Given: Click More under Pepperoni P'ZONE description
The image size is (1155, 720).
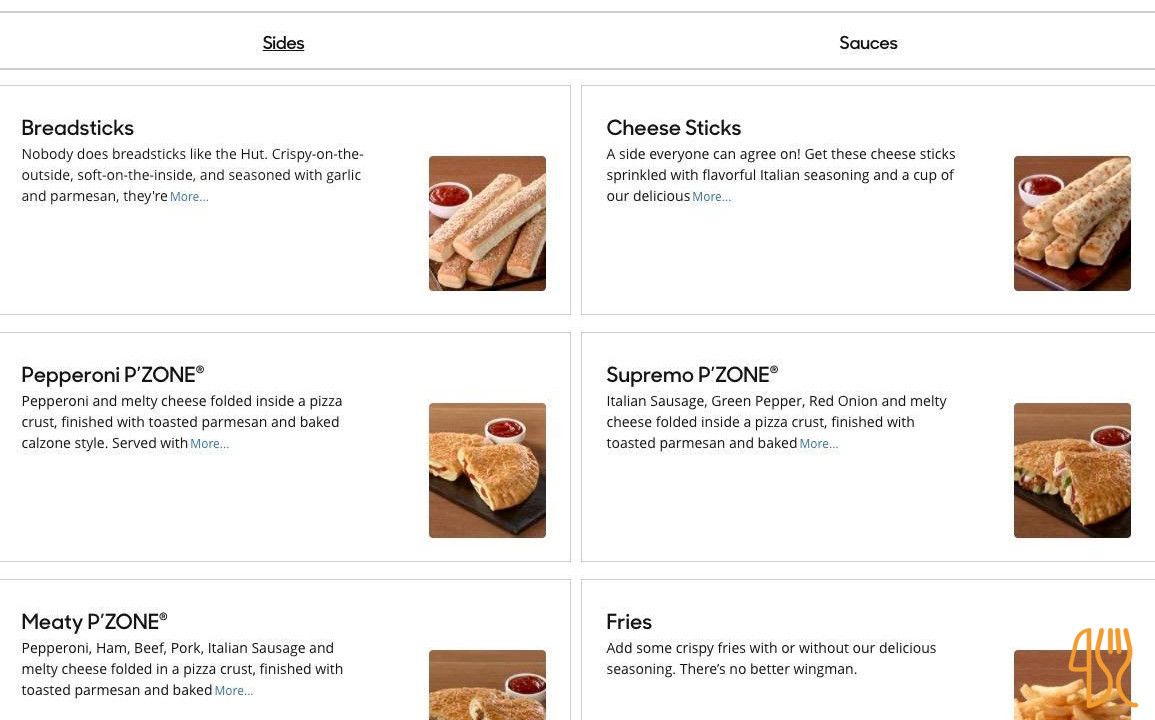Looking at the screenshot, I should click(x=209, y=444).
